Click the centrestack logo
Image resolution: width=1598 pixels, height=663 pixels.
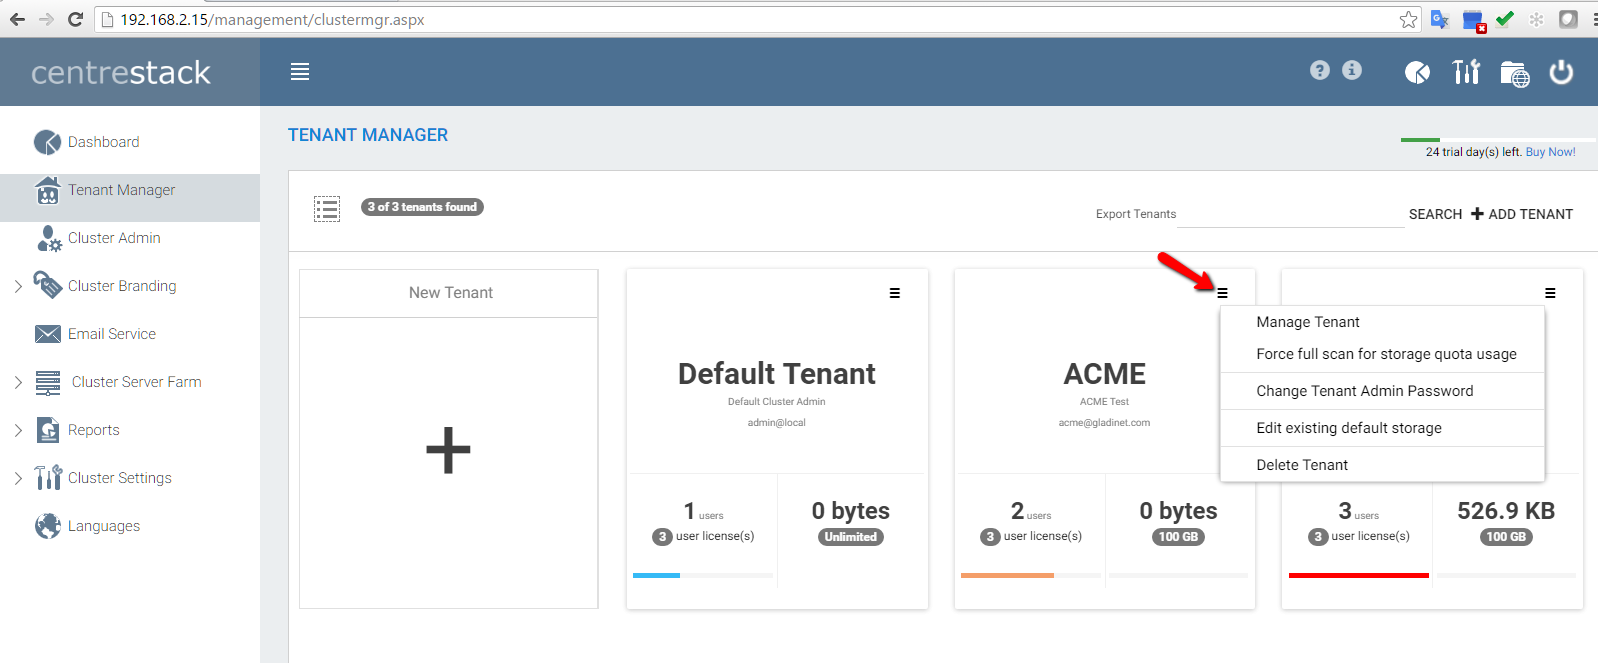tap(121, 72)
